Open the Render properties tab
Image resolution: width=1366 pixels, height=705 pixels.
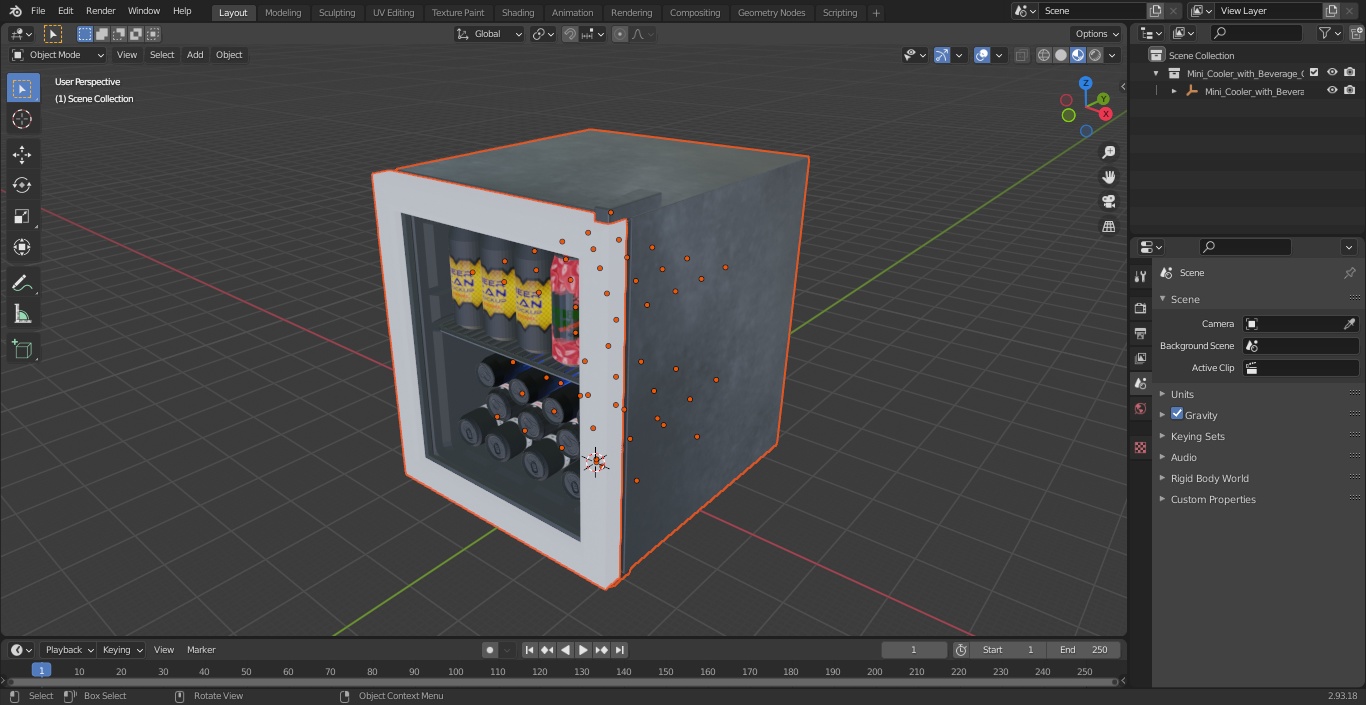tap(1140, 308)
